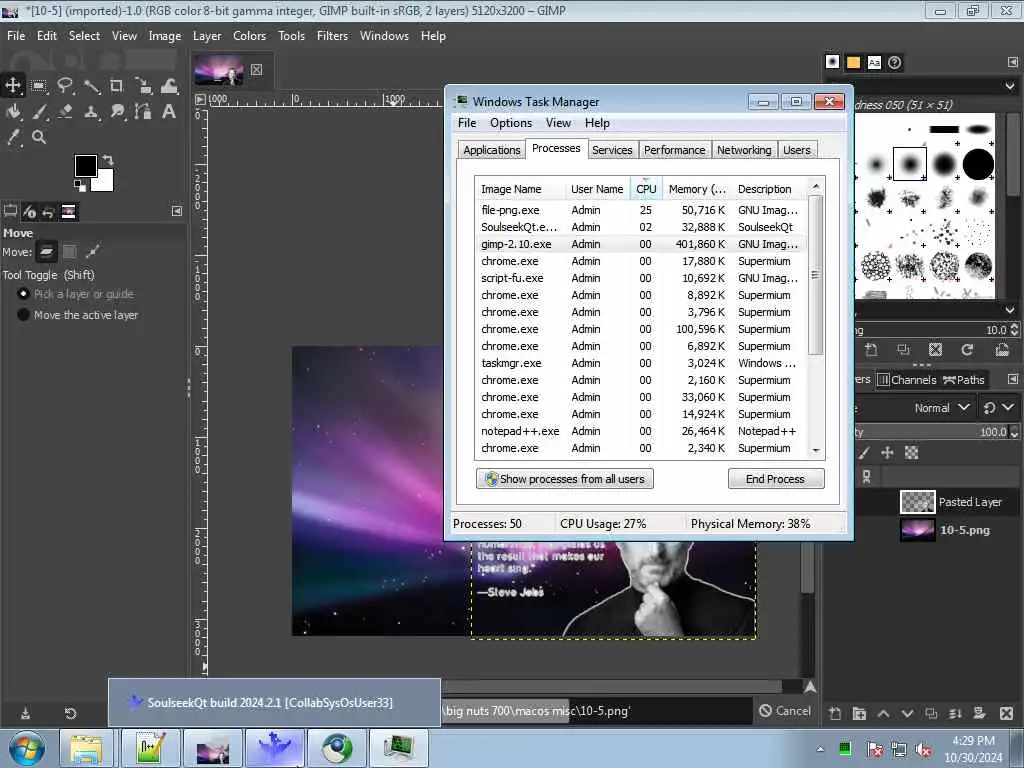
Task: Click Show processes from all users
Action: pos(565,479)
